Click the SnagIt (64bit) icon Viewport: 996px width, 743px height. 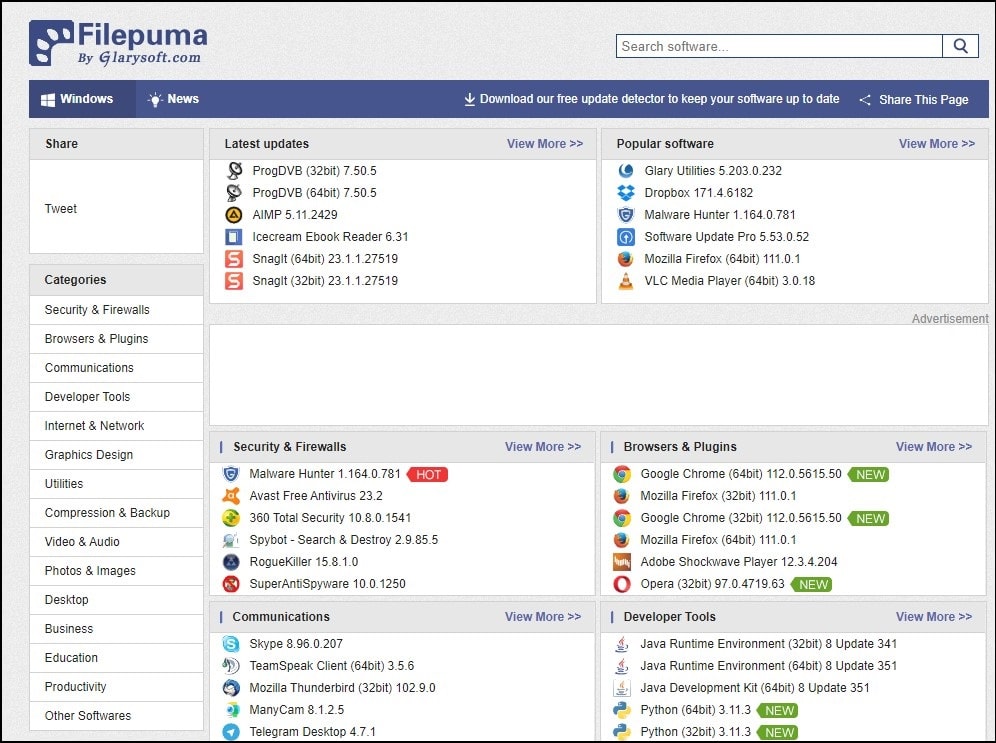coord(234,258)
